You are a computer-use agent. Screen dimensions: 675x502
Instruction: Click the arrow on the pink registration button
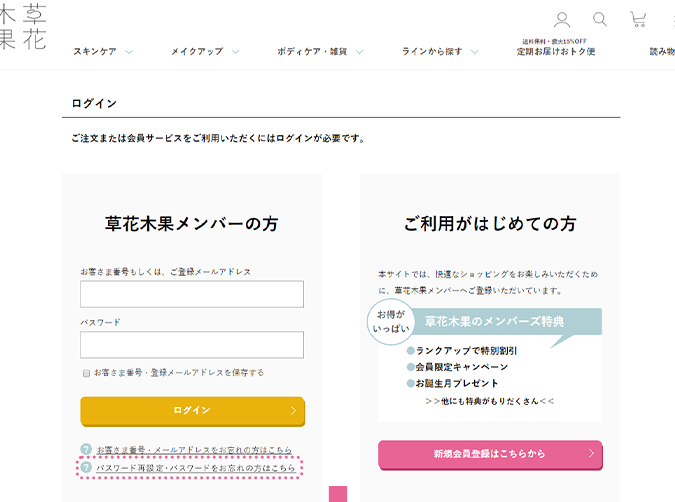[591, 454]
